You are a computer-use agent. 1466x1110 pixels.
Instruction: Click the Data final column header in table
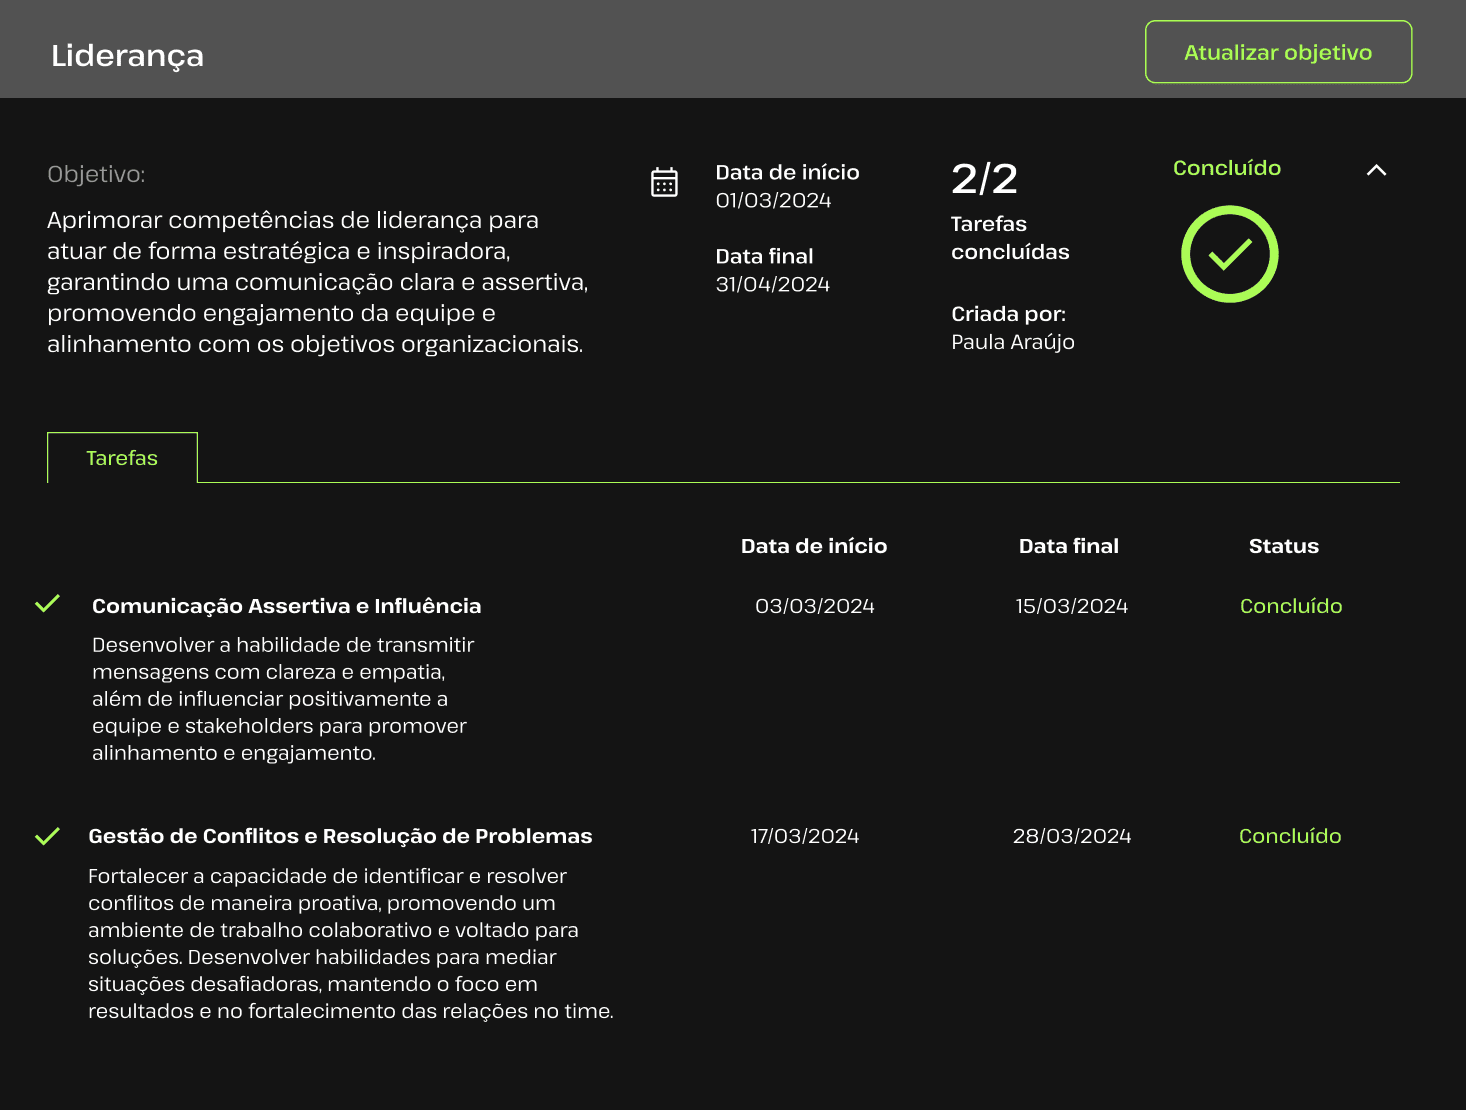coord(1068,546)
